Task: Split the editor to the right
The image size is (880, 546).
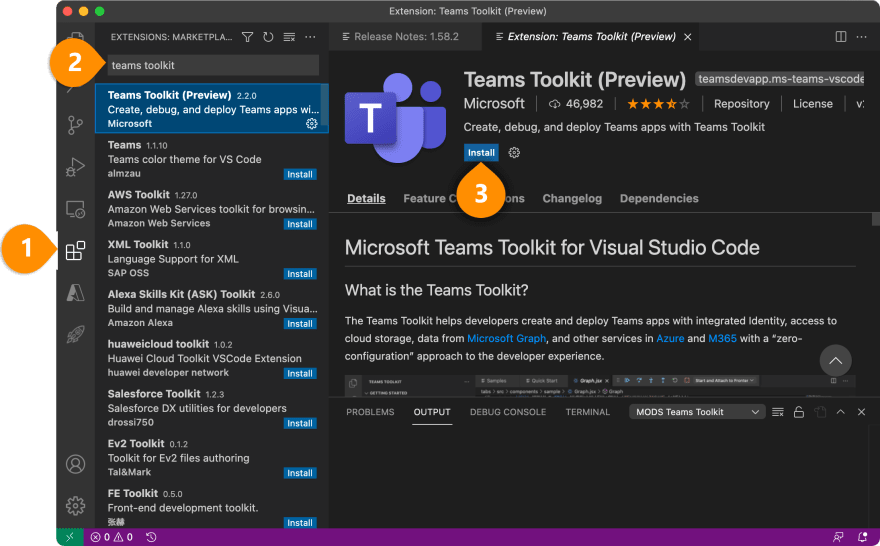Action: coord(841,36)
